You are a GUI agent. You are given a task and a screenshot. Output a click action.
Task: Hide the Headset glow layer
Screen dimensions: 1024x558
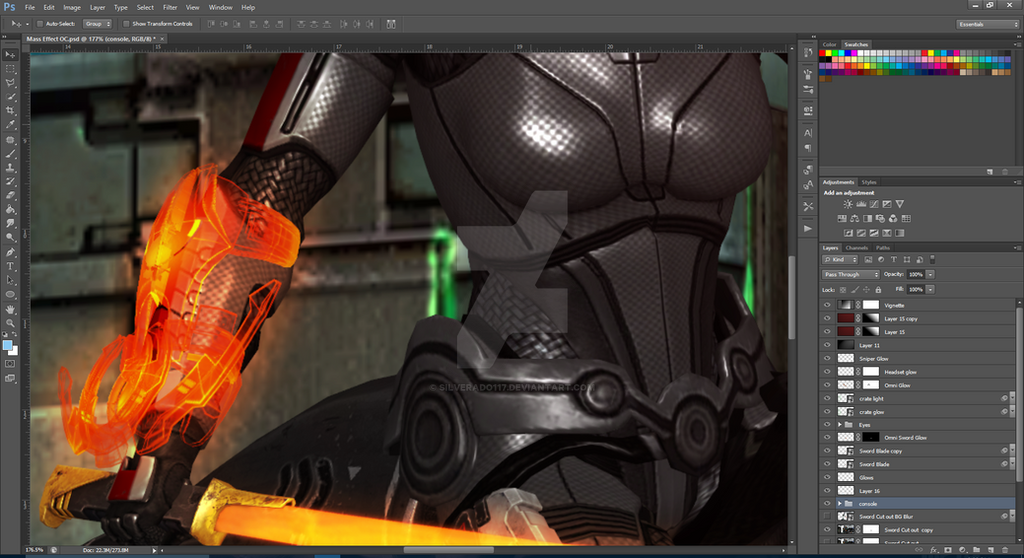827,372
